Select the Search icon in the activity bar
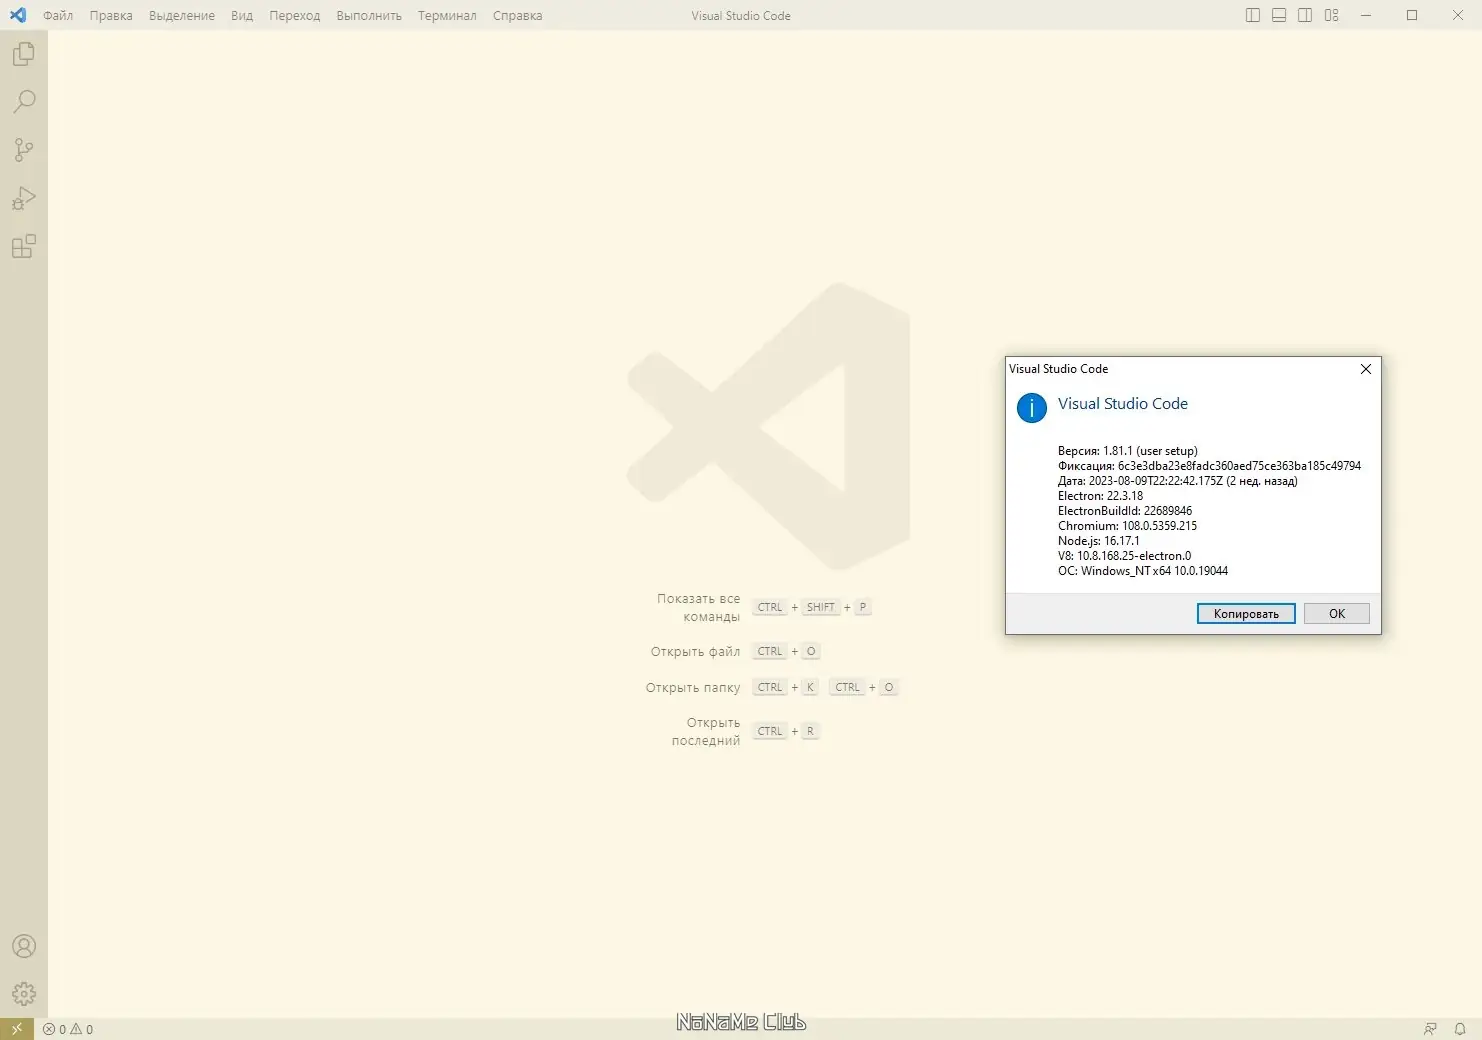The image size is (1482, 1040). (23, 101)
